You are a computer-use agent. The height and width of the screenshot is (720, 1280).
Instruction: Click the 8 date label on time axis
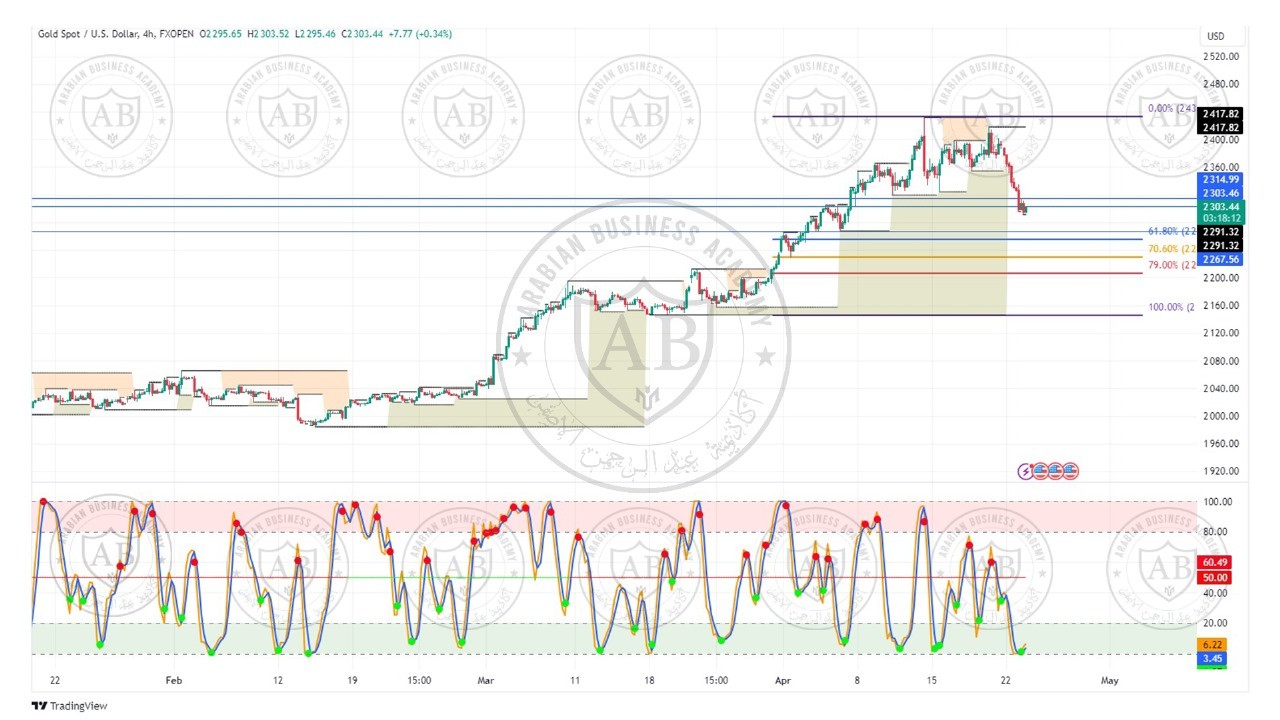coord(857,680)
